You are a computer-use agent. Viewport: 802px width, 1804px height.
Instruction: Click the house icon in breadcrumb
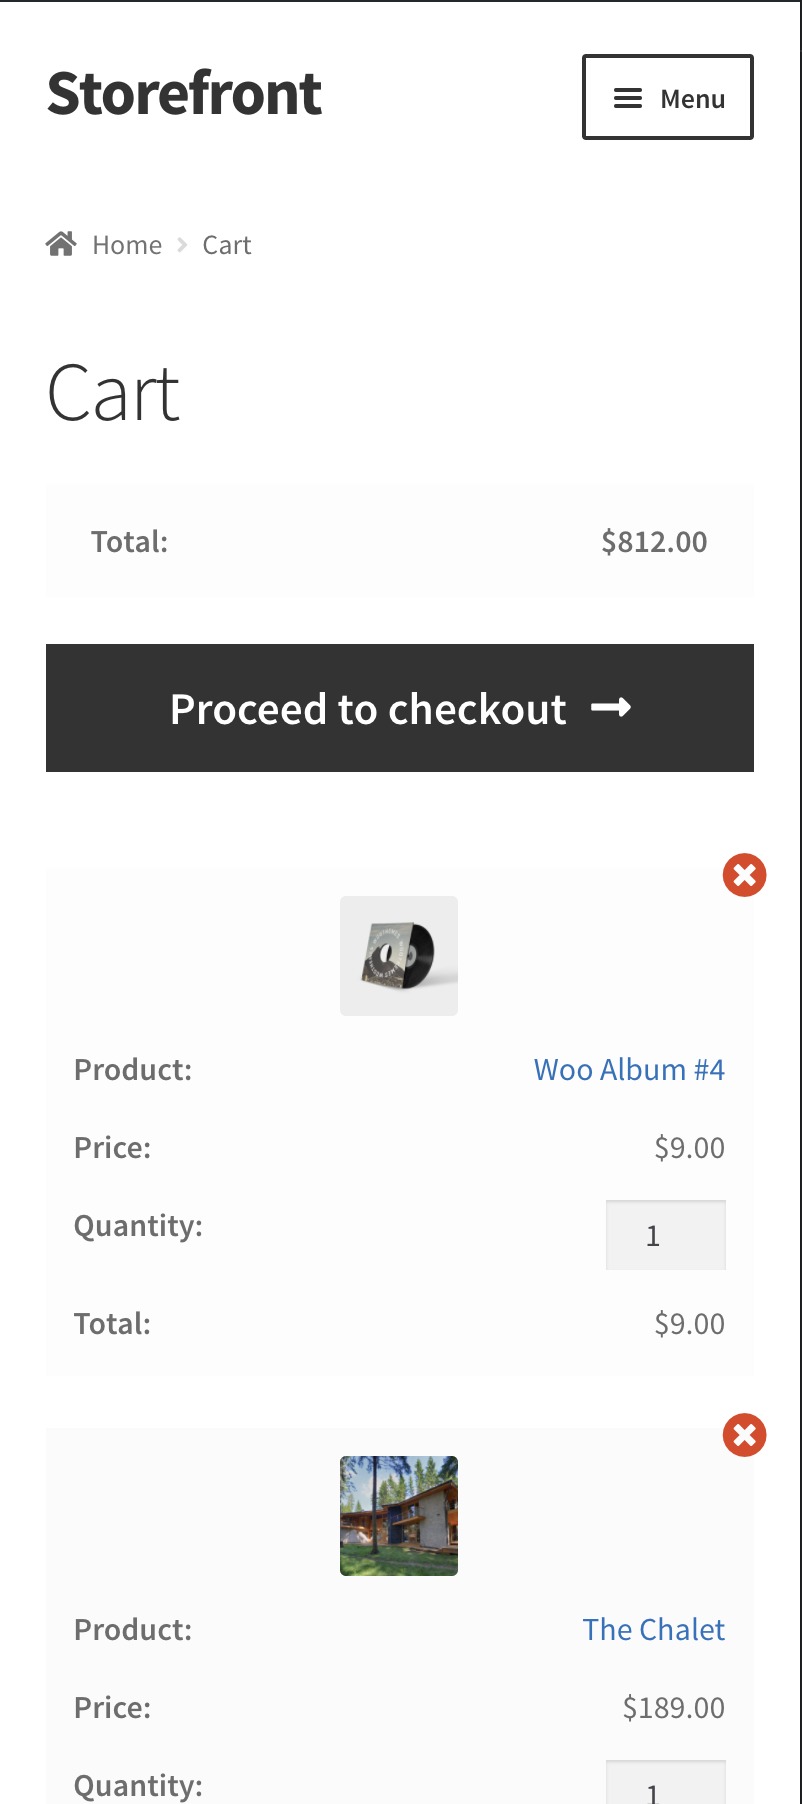[x=61, y=244]
